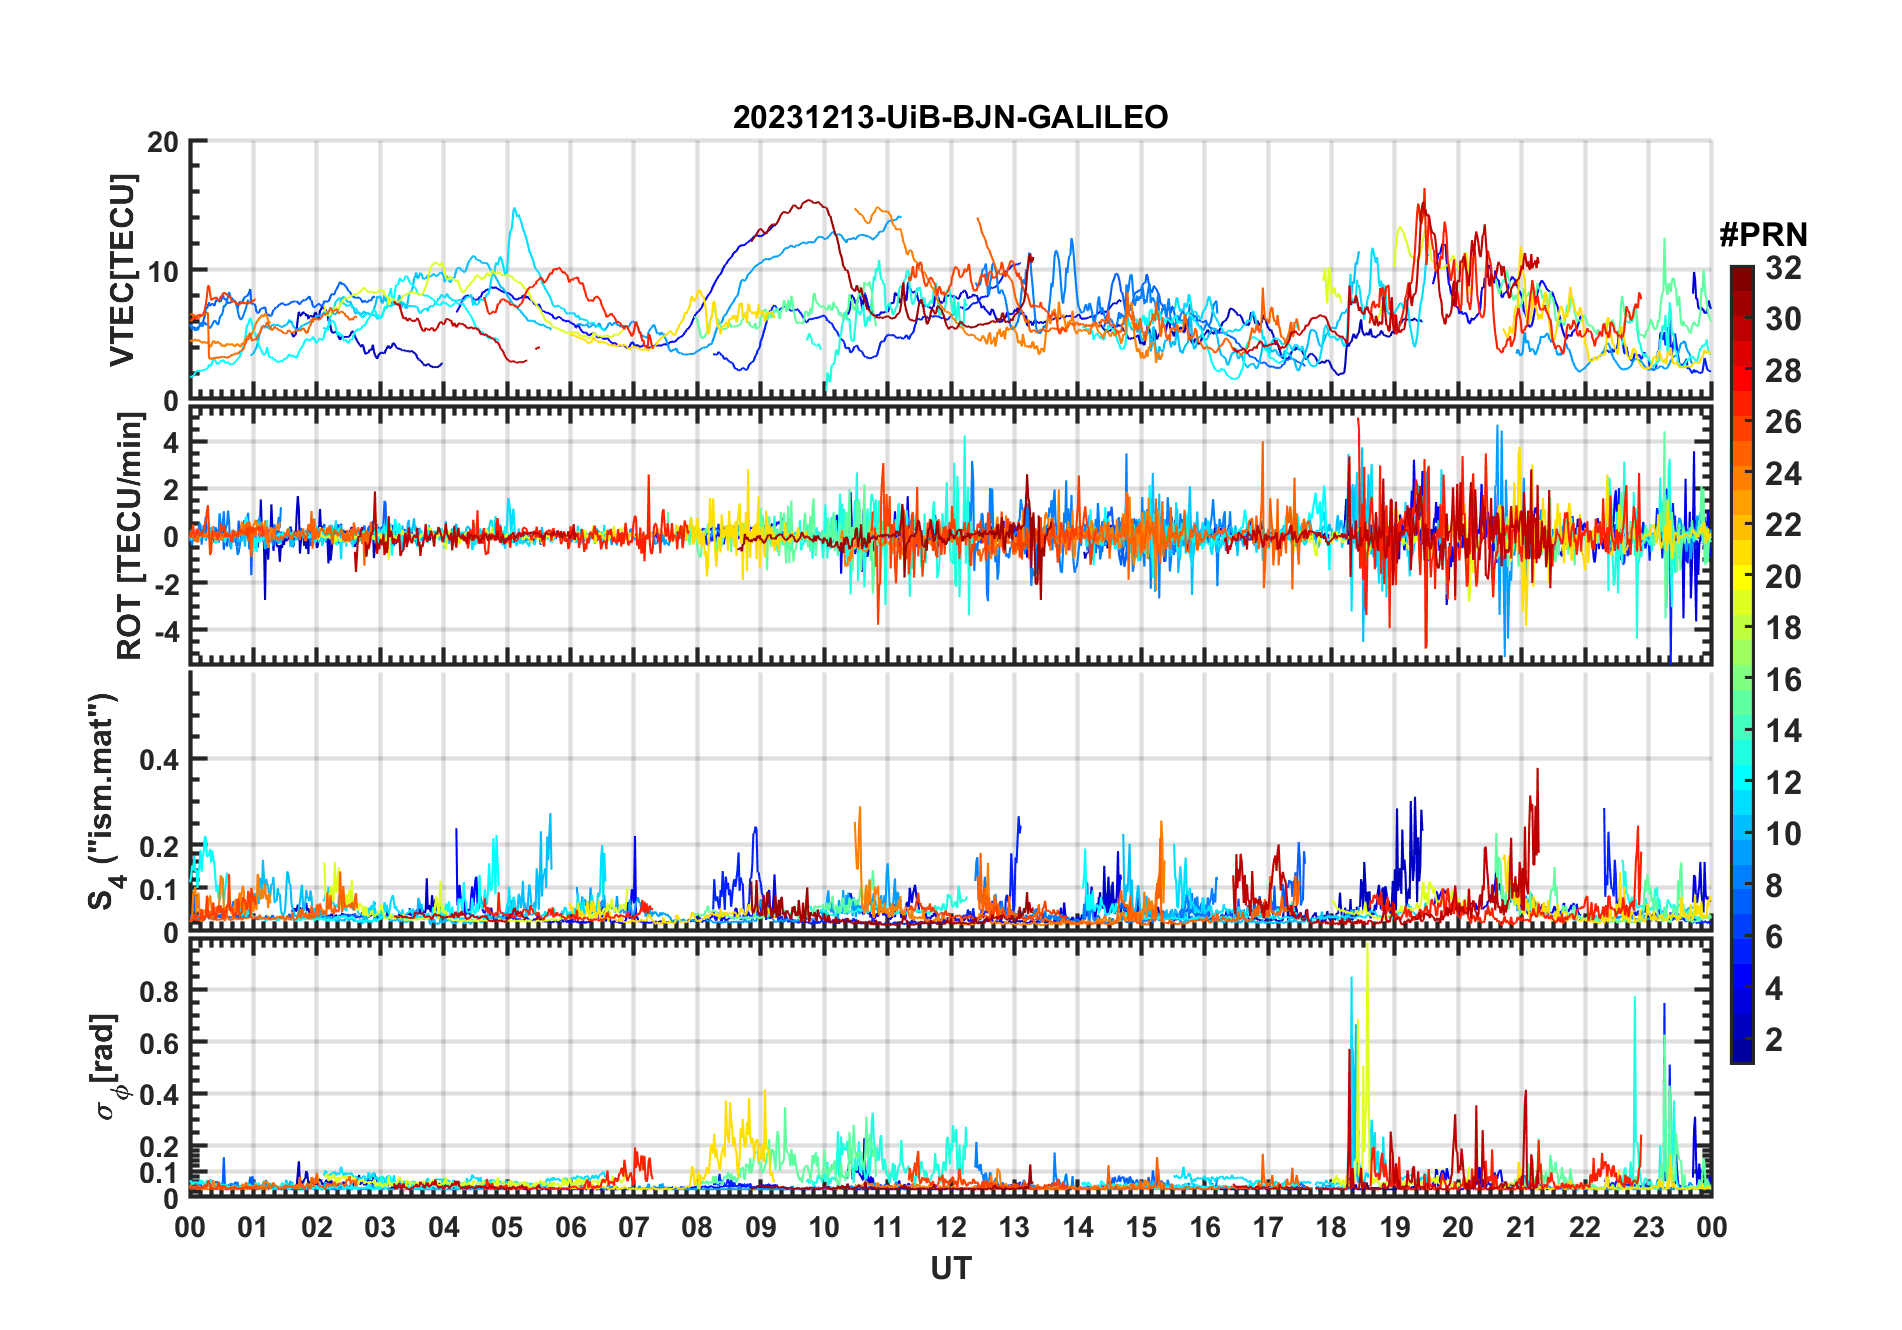Click UT axis tick label 11

click(888, 1227)
